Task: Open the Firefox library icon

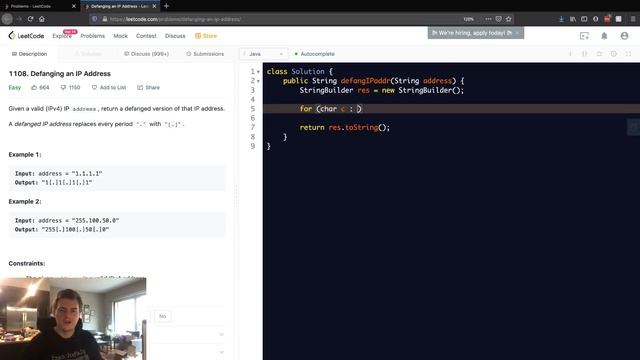Action: point(573,19)
